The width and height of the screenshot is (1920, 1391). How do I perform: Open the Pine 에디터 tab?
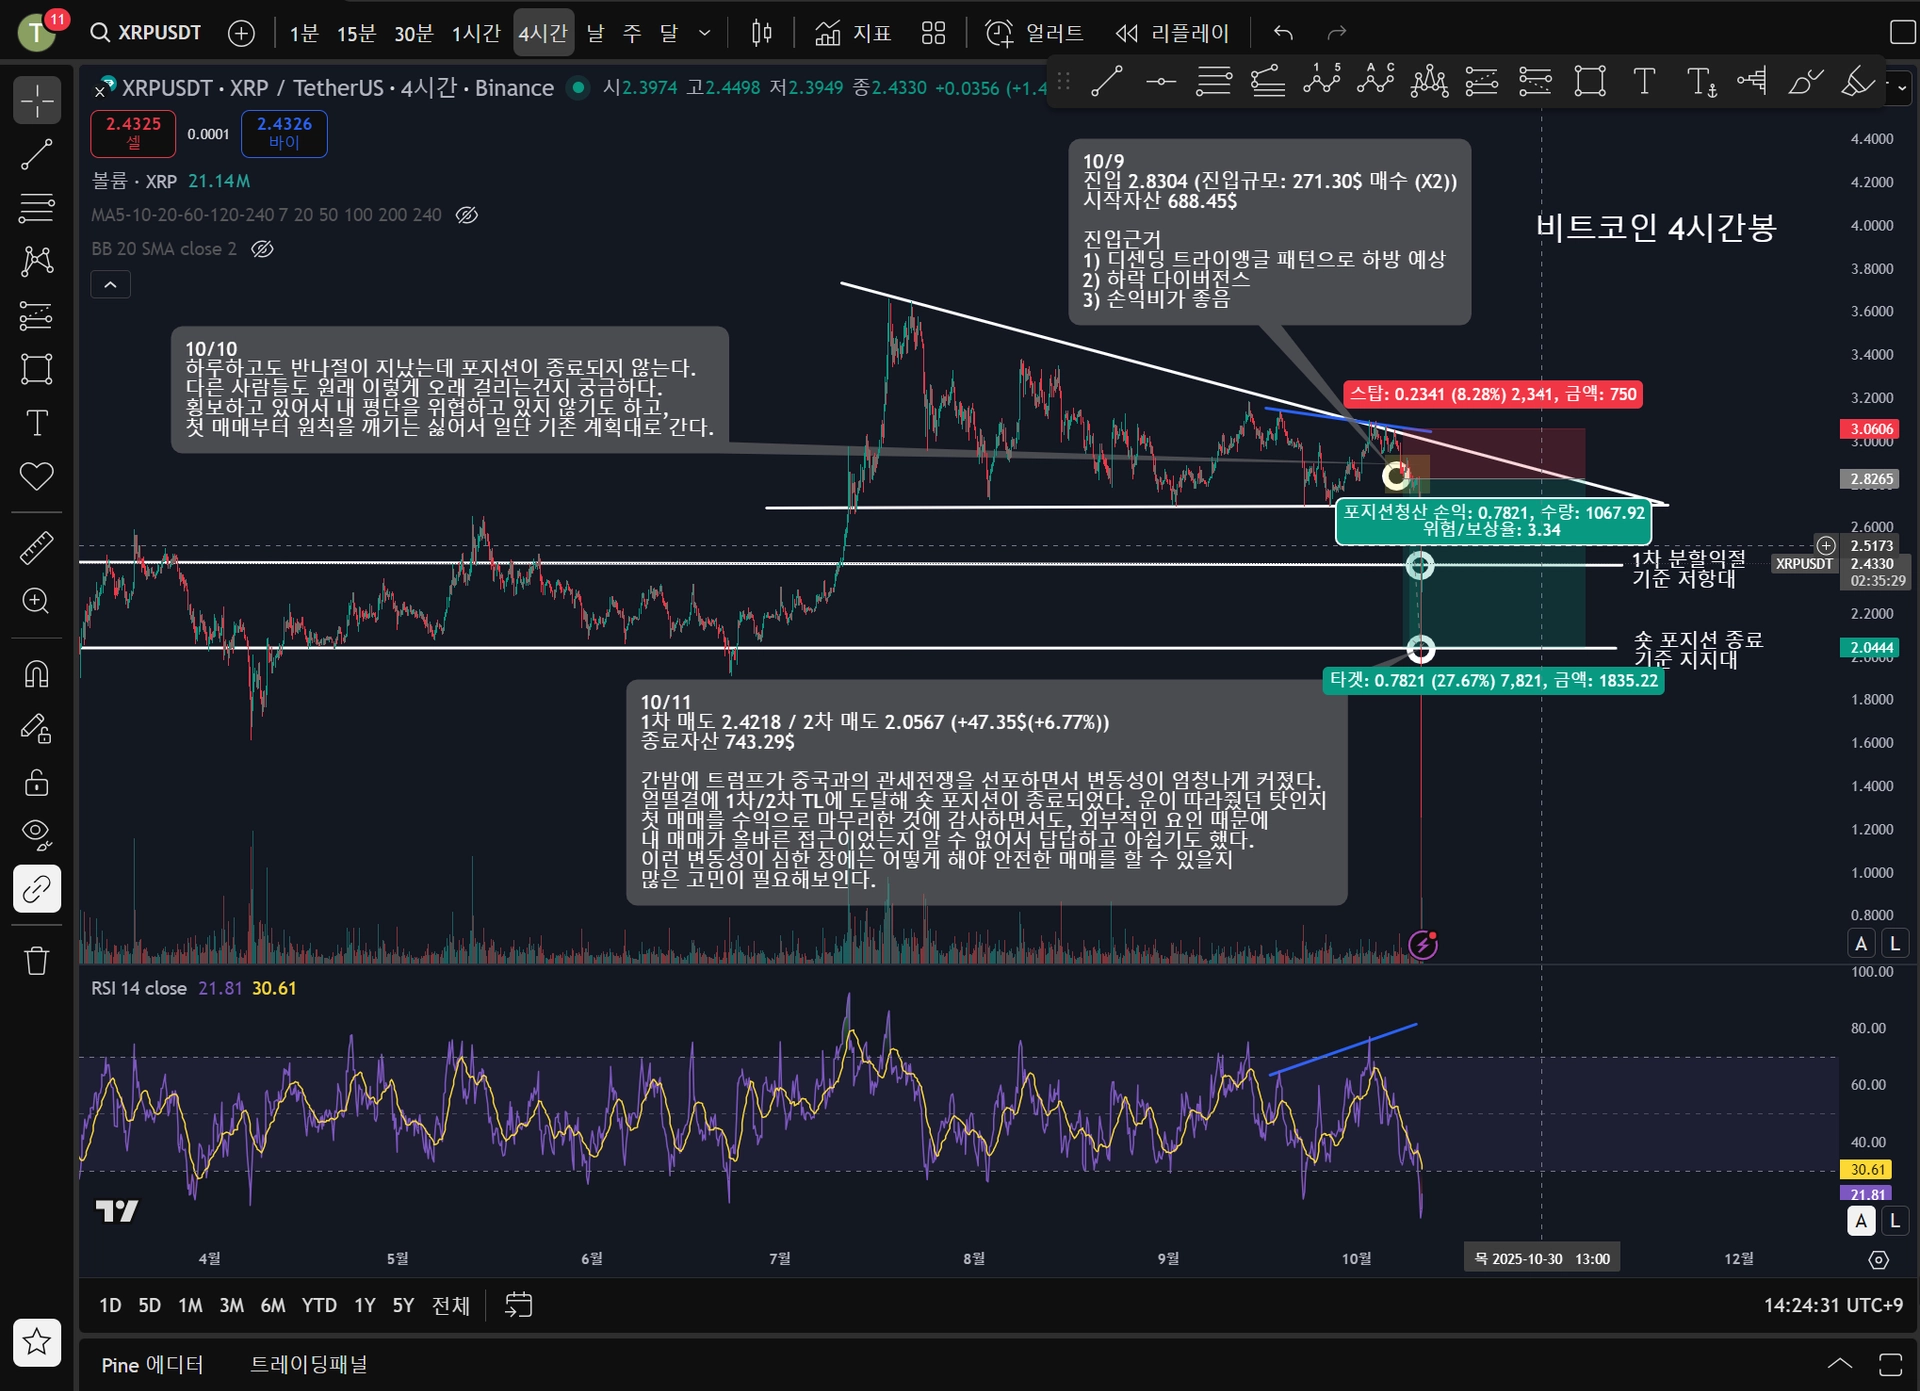tap(152, 1365)
